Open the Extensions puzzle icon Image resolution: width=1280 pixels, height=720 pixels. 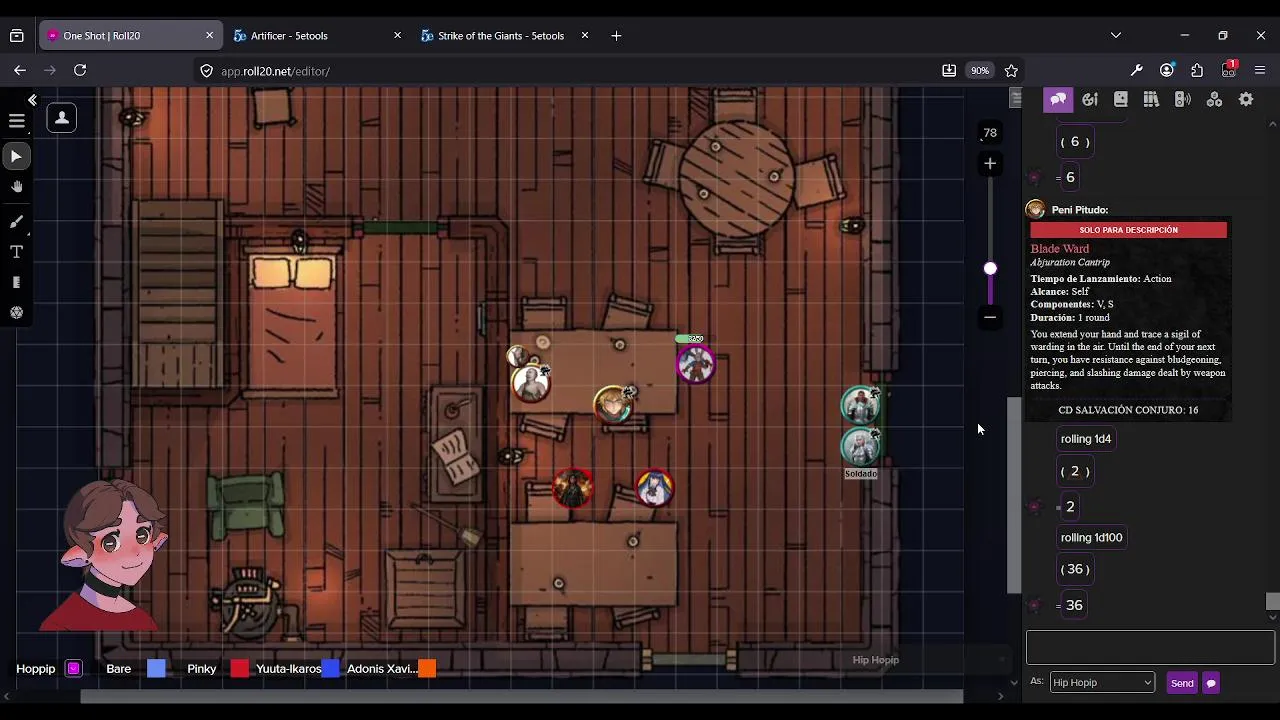[x=1197, y=70]
